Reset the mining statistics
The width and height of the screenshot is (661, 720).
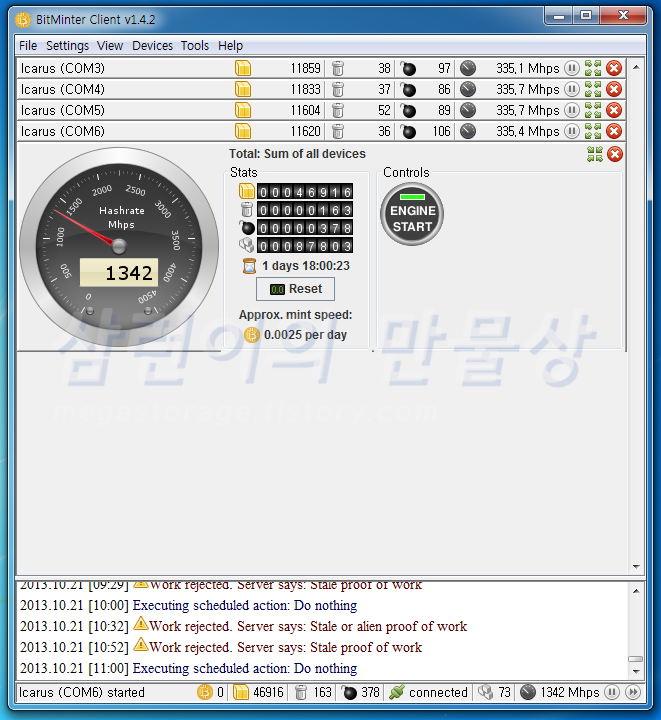[x=295, y=289]
